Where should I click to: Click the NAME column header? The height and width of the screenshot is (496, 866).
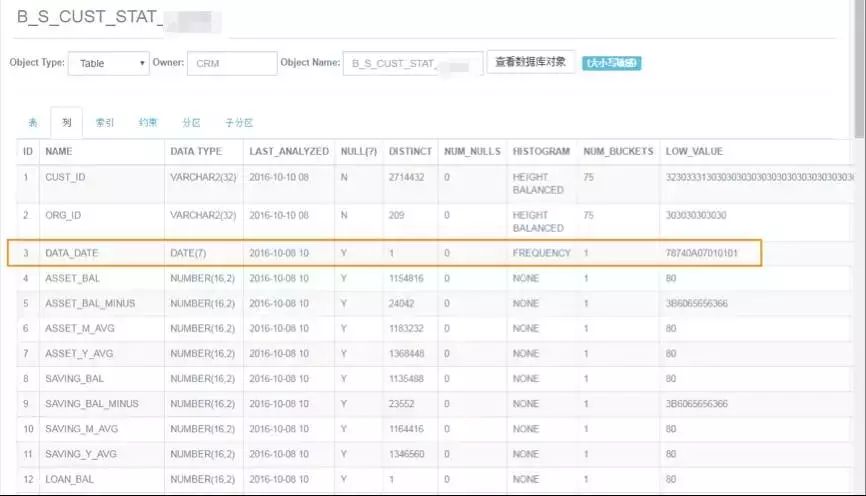pyautogui.click(x=59, y=151)
